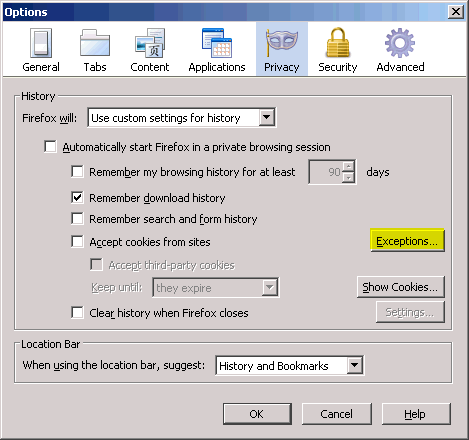Expand the location bar suggest dropdown

290,366
